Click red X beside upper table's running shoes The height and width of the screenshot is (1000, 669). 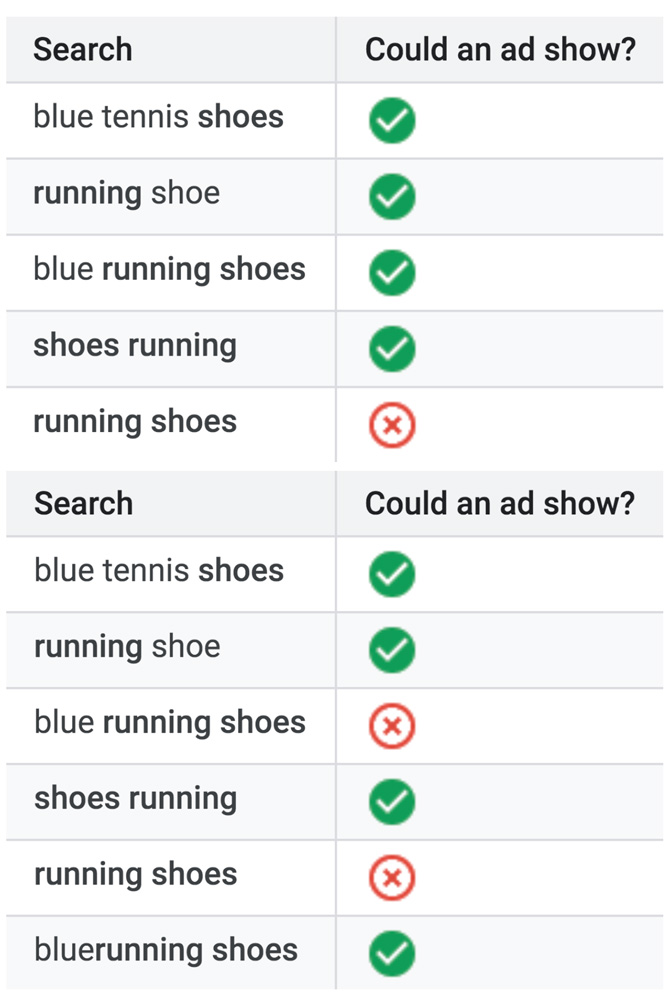click(x=392, y=426)
